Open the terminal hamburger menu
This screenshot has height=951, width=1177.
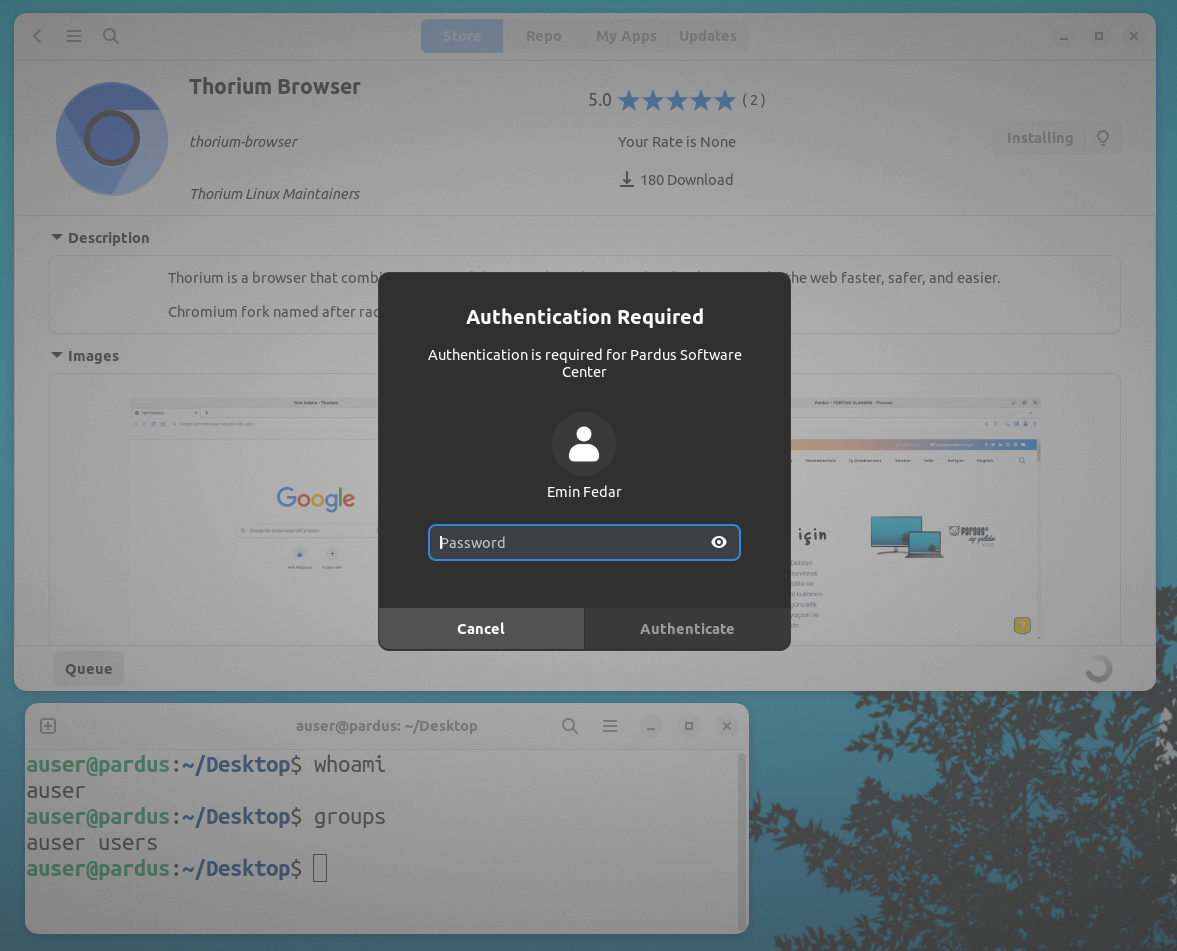(x=610, y=726)
